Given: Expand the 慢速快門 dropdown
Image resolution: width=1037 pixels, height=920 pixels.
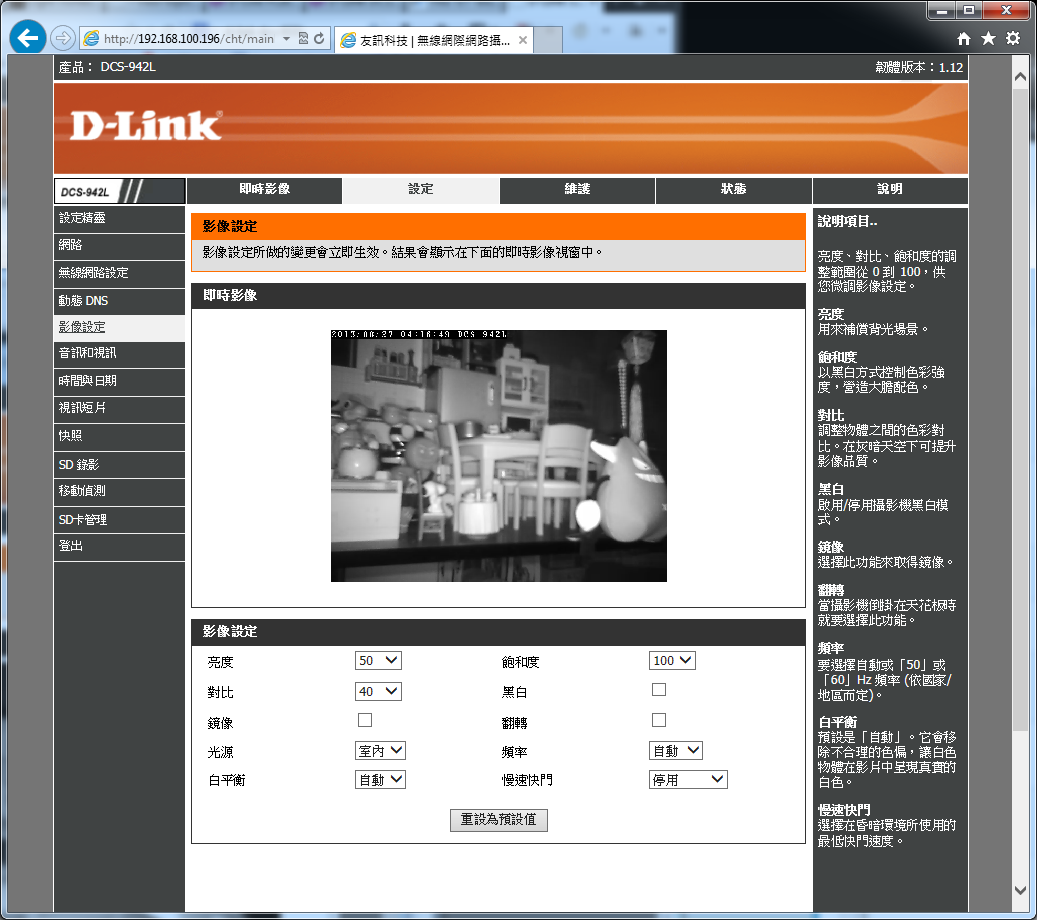Looking at the screenshot, I should (x=688, y=780).
